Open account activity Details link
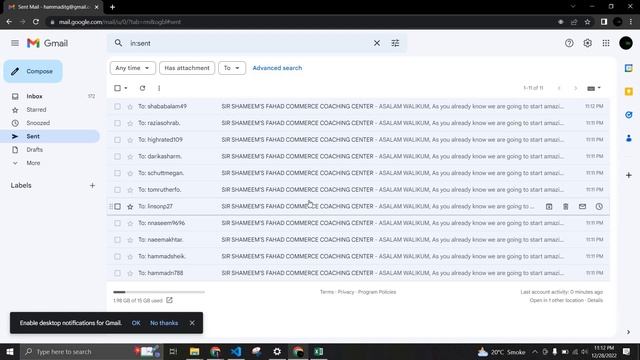Image resolution: width=640 pixels, height=360 pixels. (595, 300)
